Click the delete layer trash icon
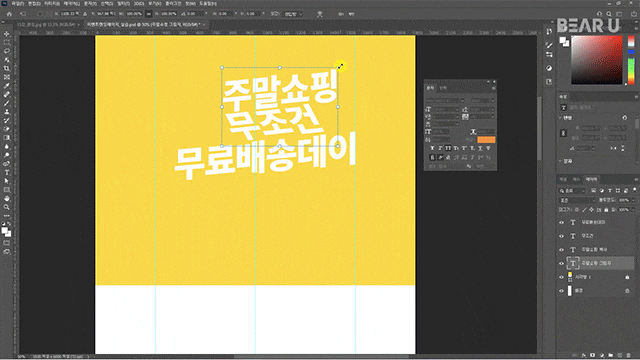The image size is (640, 360). [629, 356]
